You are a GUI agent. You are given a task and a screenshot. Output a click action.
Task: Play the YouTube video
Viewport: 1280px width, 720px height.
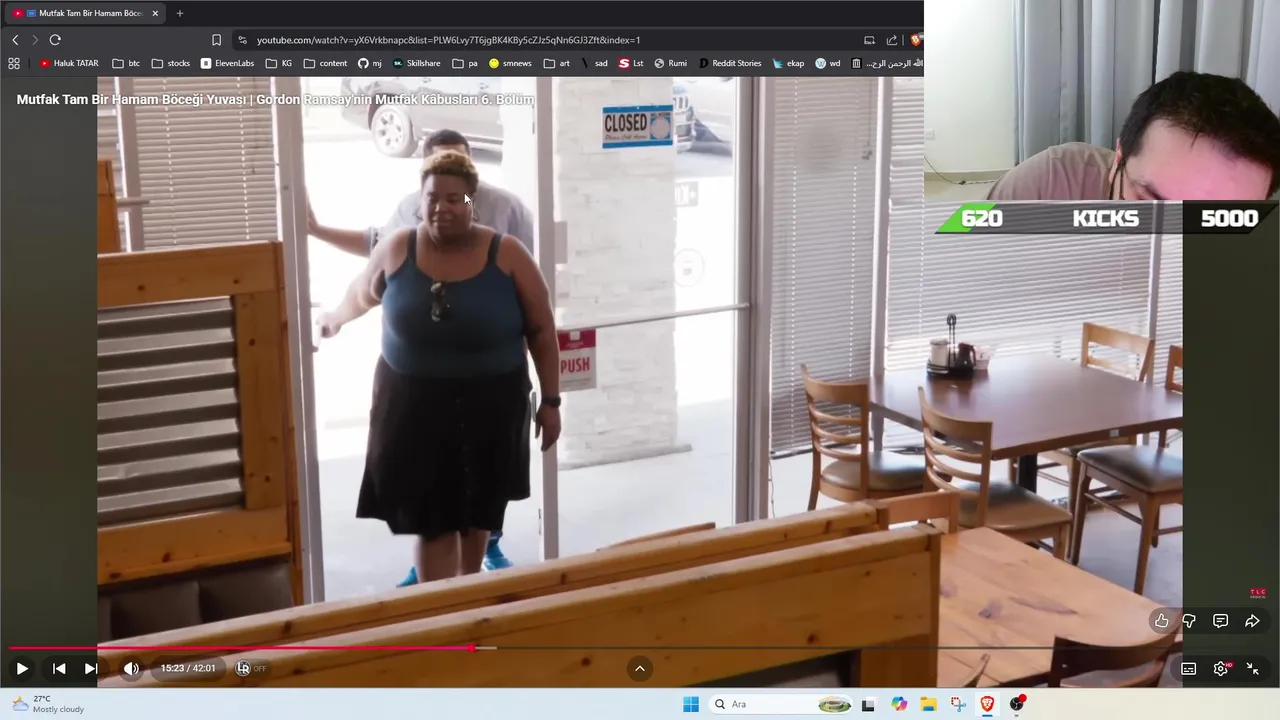pos(22,669)
